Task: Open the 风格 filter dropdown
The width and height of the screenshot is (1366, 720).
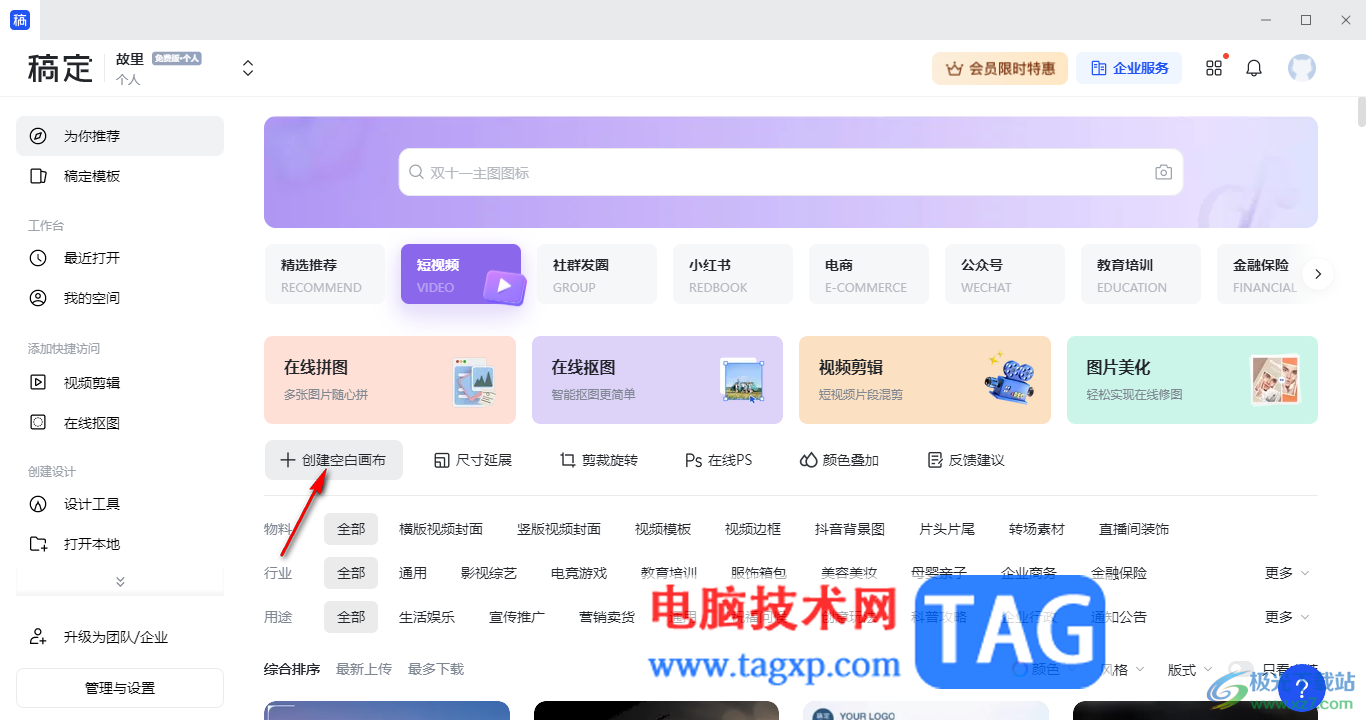Action: point(1121,669)
